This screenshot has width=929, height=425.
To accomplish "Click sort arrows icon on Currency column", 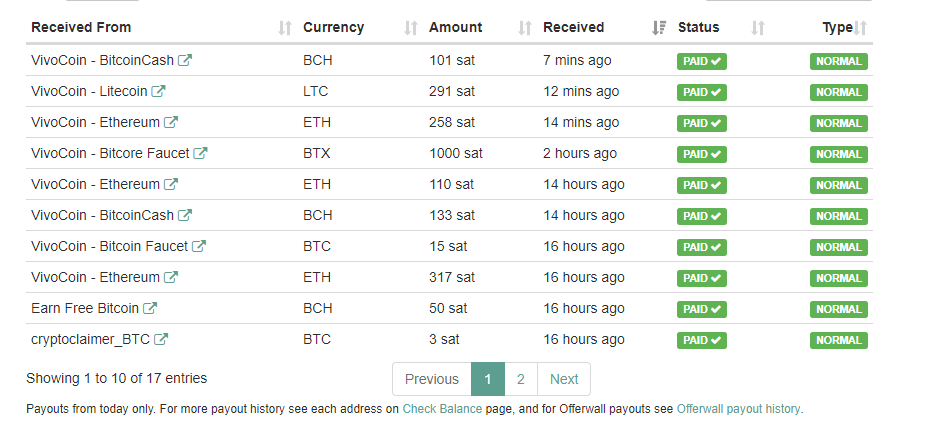I will (411, 28).
